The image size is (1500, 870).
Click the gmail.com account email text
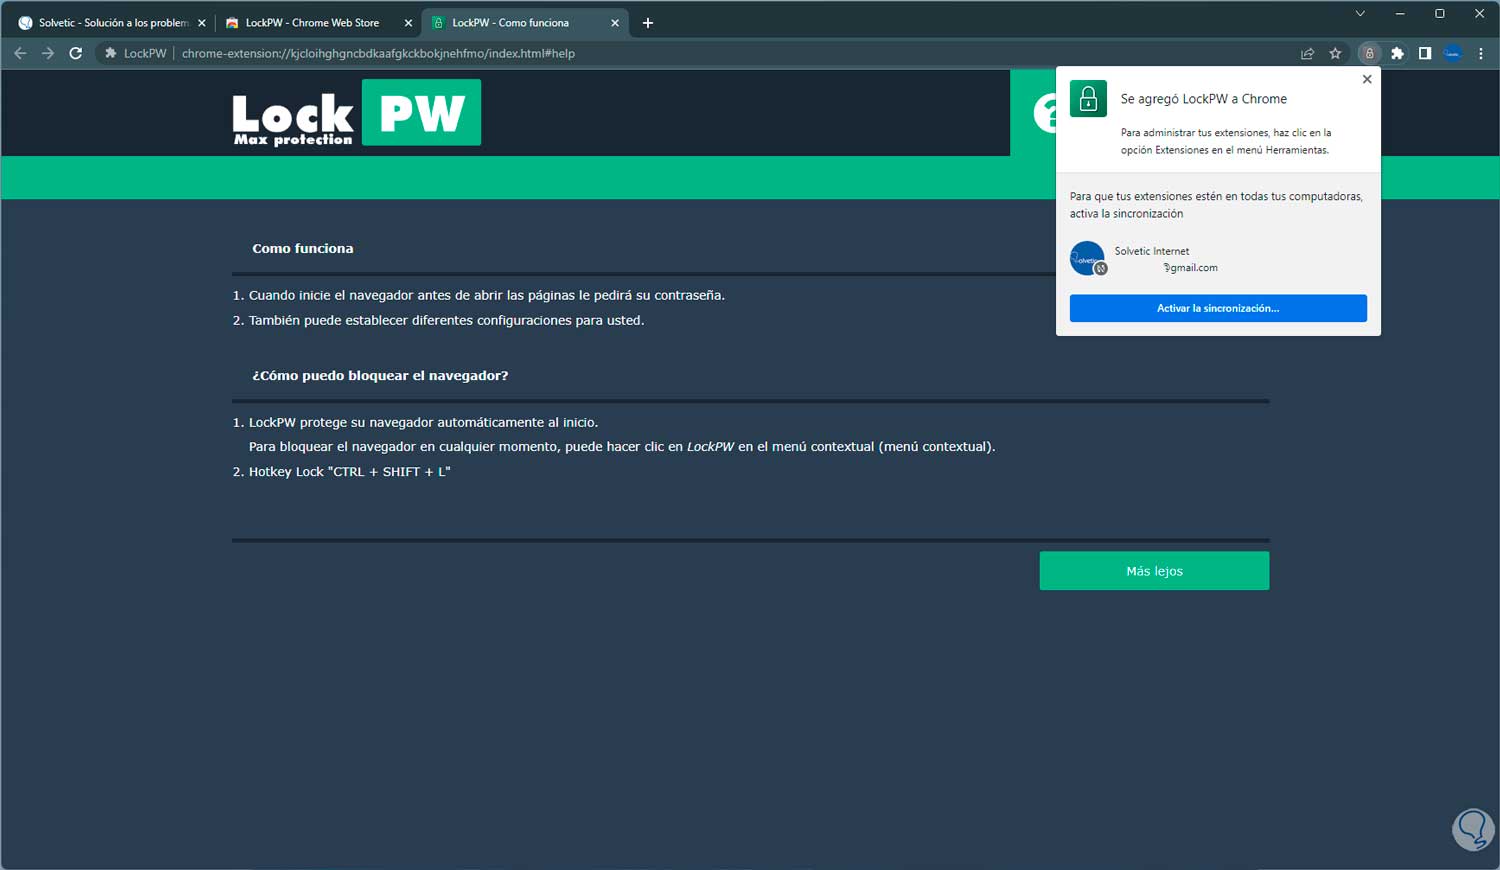click(x=1190, y=268)
